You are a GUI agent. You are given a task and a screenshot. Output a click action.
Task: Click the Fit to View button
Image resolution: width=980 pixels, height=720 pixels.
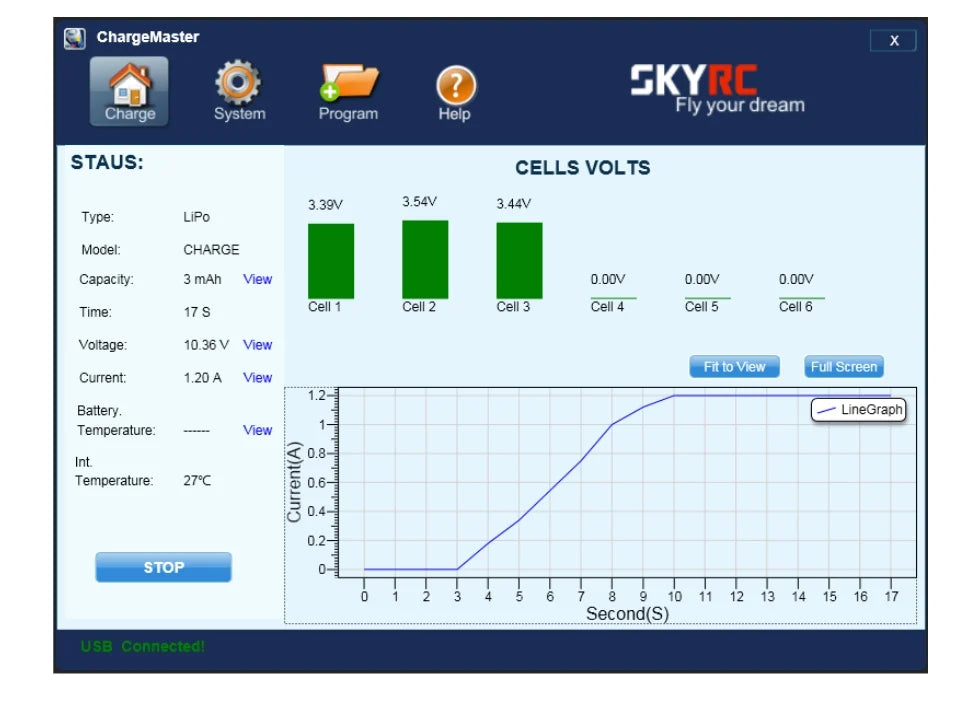tap(734, 367)
